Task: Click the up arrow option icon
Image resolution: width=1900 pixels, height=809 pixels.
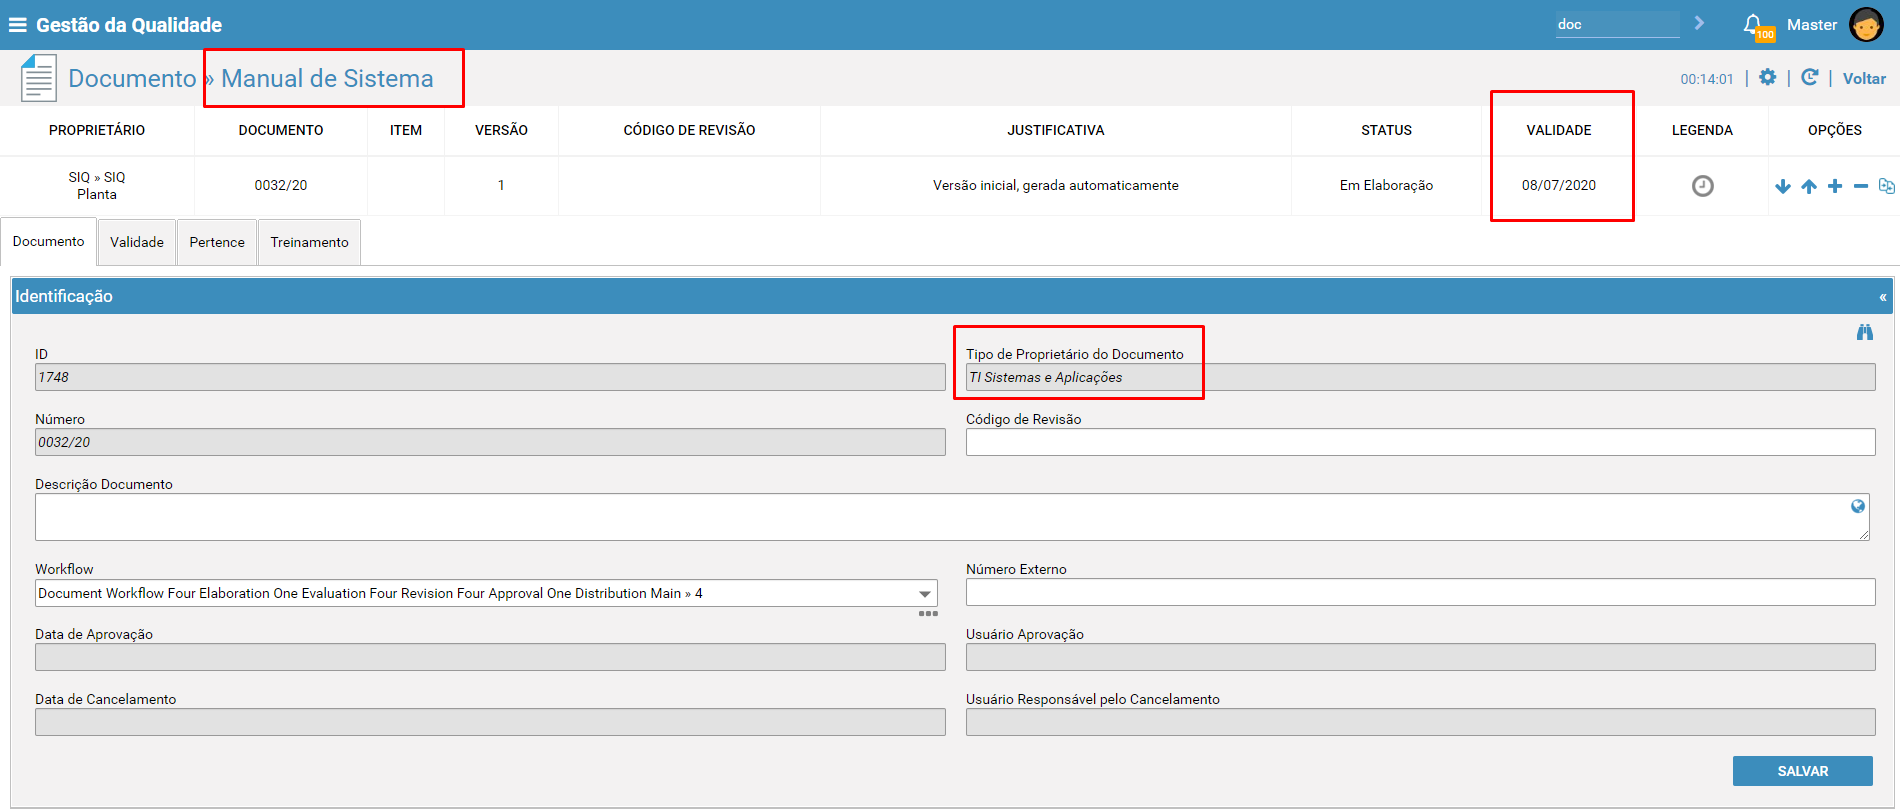Action: coord(1809,186)
